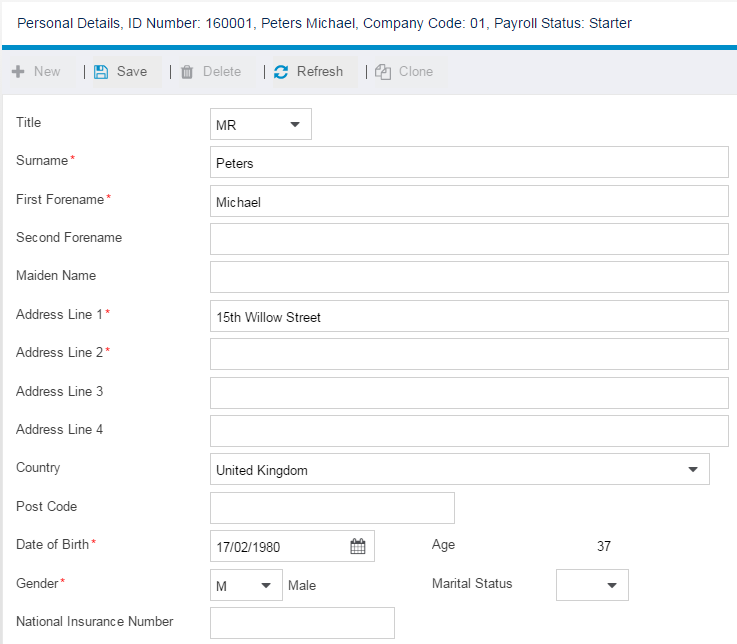The height and width of the screenshot is (644, 737).
Task: Select the Surname field containing Peters
Action: (x=469, y=162)
